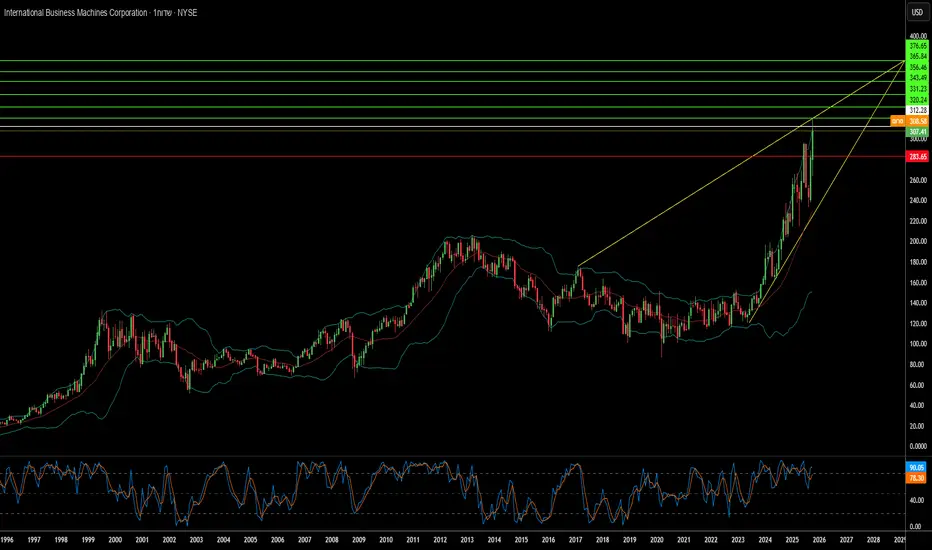Click the green 376.65 price label
This screenshot has height=550, width=932.
(917, 45)
